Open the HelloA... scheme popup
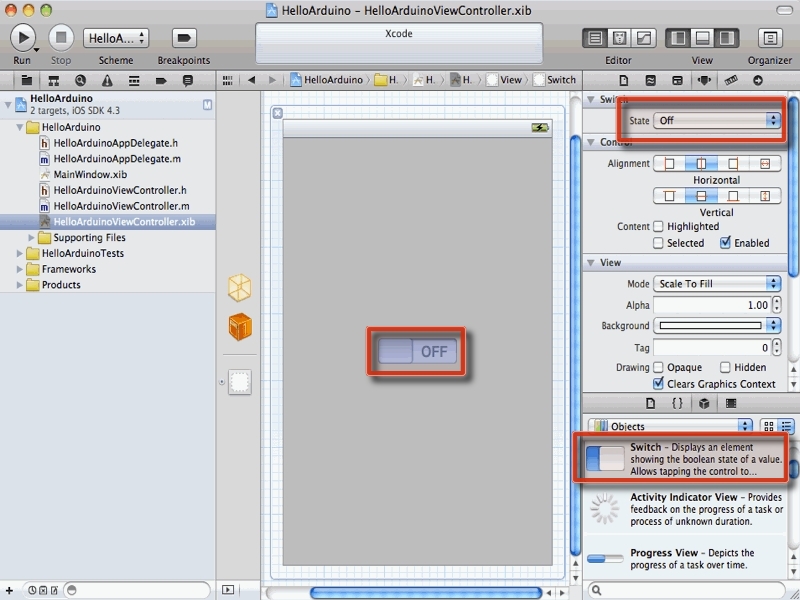Image resolution: width=800 pixels, height=600 pixels. (116, 38)
